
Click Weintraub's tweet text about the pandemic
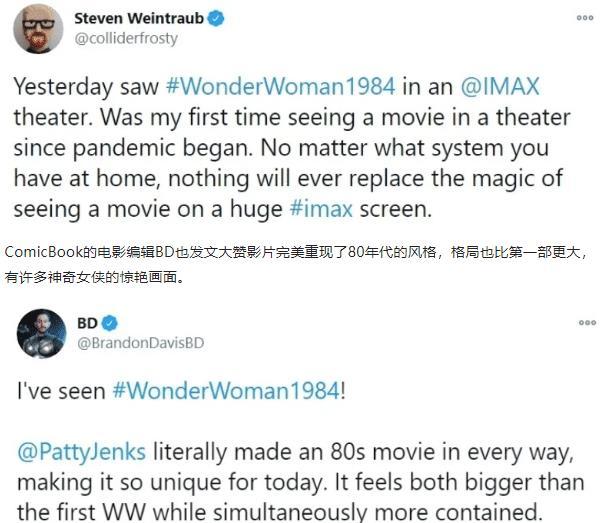[x=292, y=148]
